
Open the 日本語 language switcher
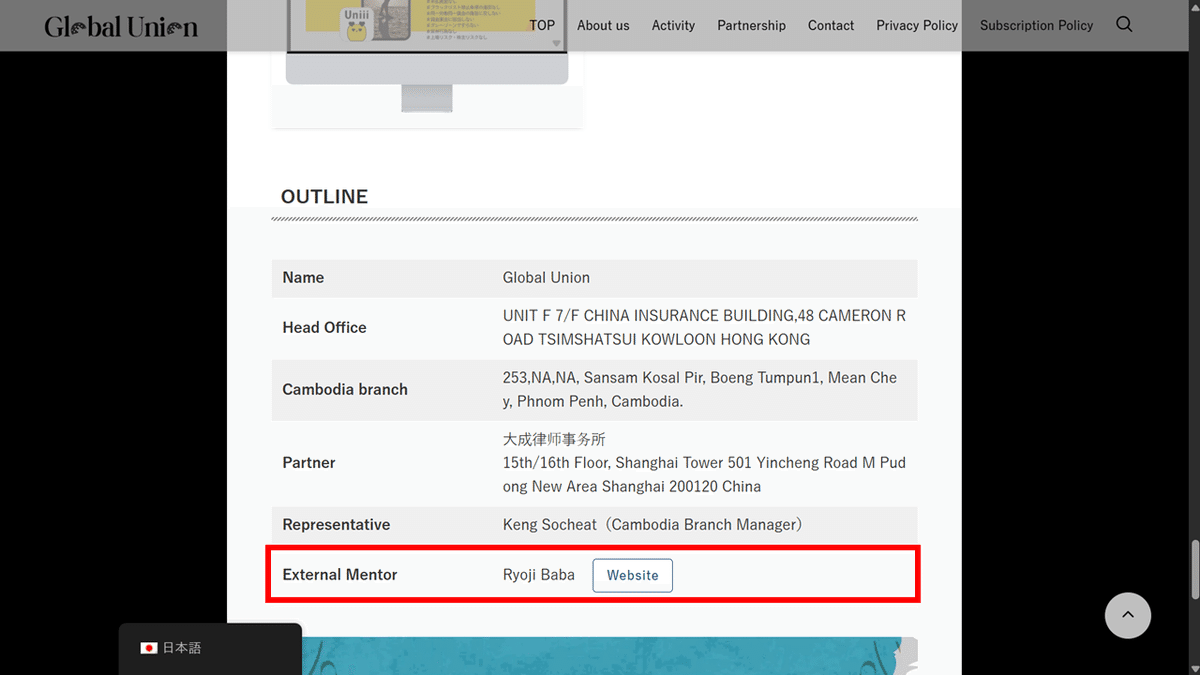(x=210, y=648)
